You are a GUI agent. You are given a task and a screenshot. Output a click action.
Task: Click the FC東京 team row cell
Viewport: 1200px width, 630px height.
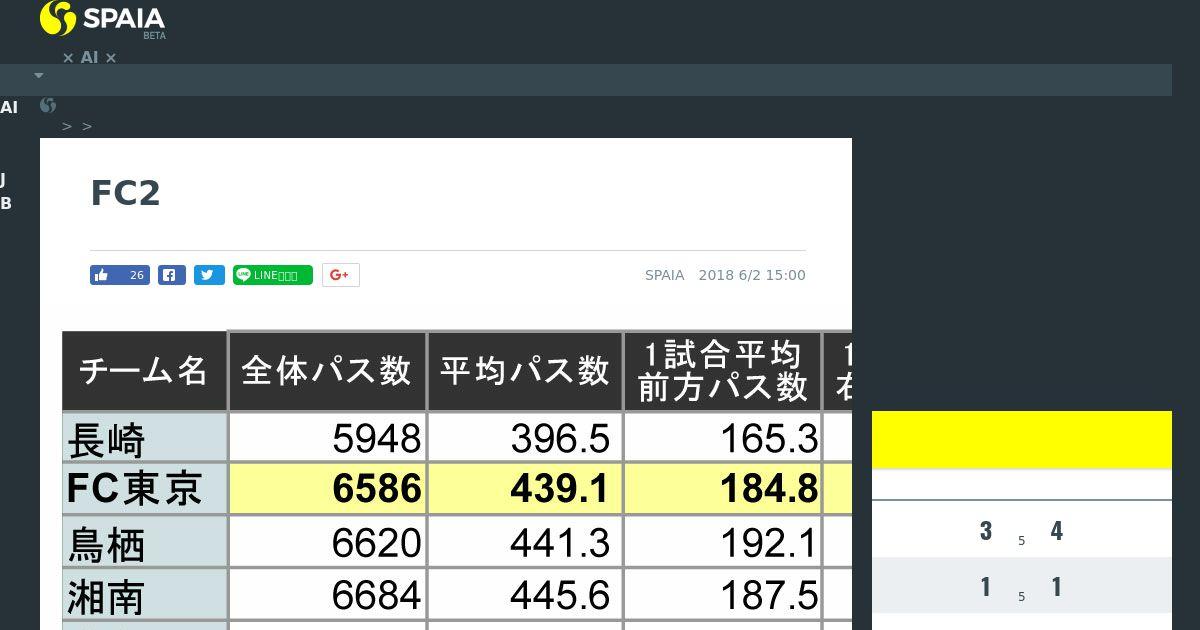click(x=144, y=489)
